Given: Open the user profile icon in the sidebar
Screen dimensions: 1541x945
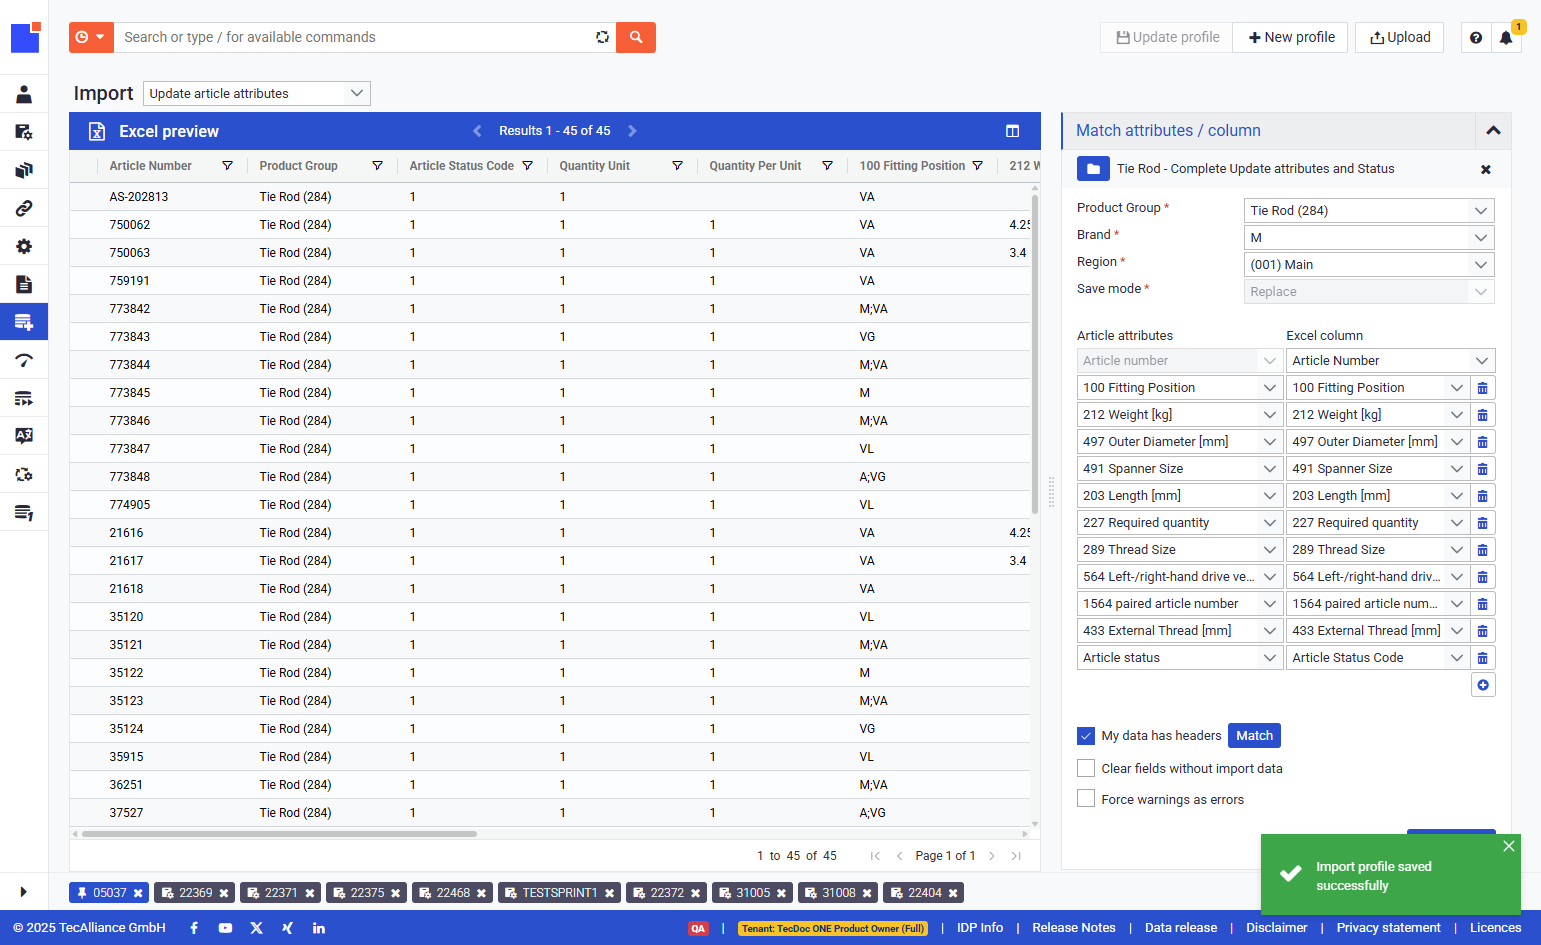Looking at the screenshot, I should pyautogui.click(x=24, y=94).
